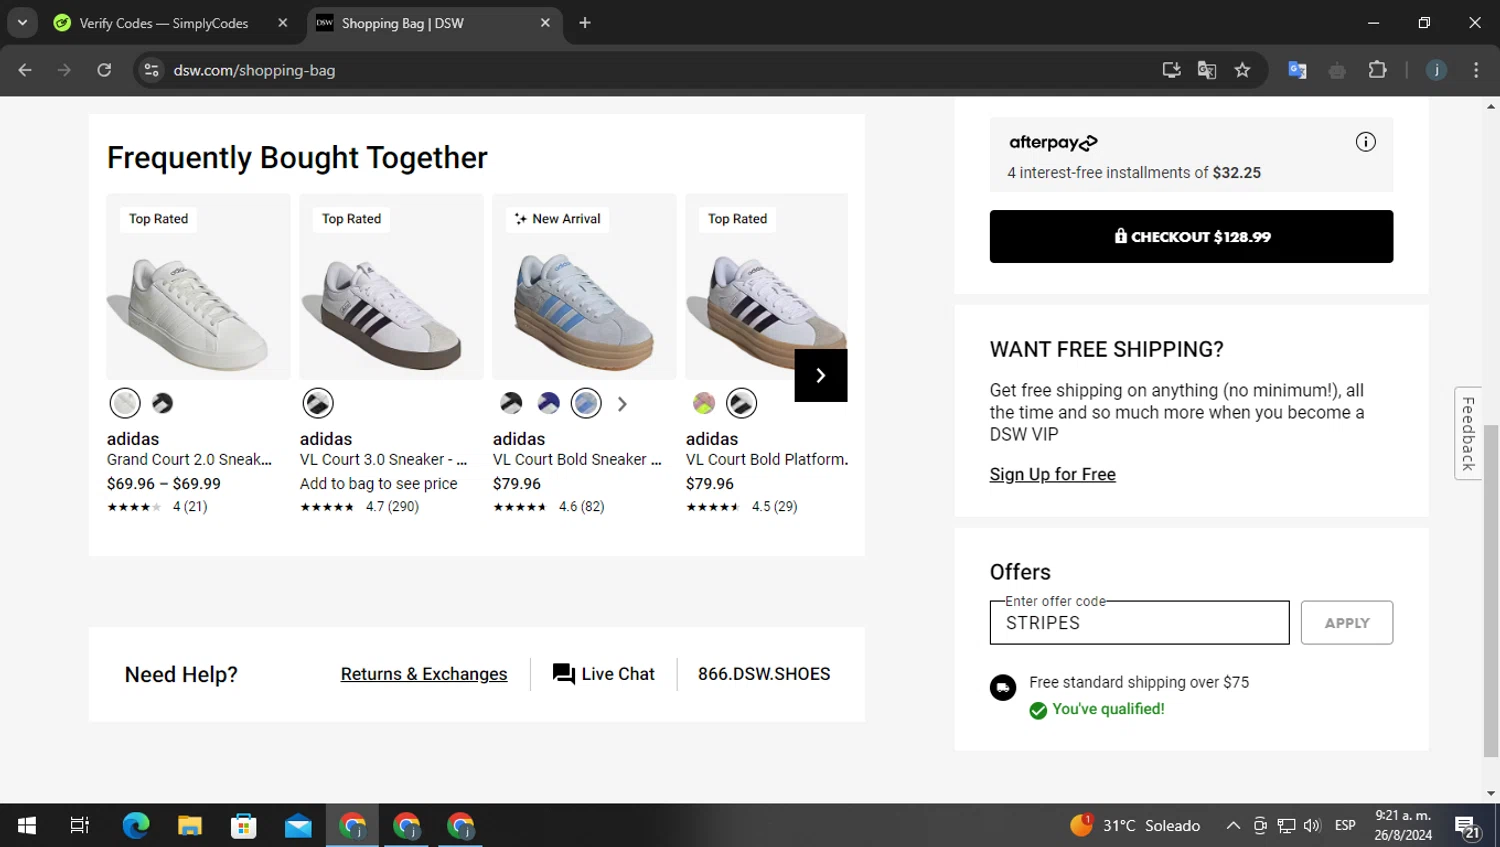Open the Returns & Exchanges link
This screenshot has width=1500, height=847.
click(424, 674)
